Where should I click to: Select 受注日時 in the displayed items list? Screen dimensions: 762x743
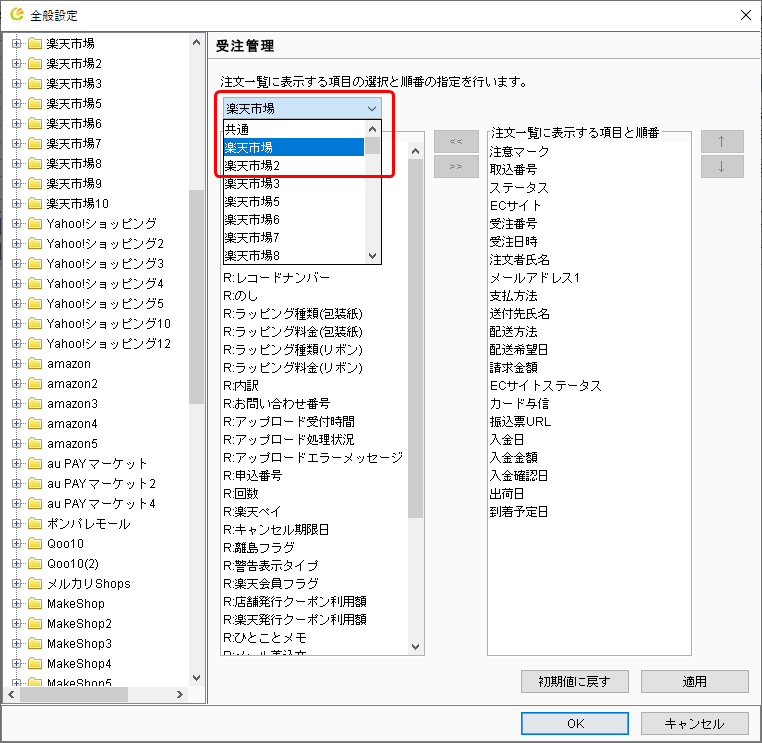point(513,242)
